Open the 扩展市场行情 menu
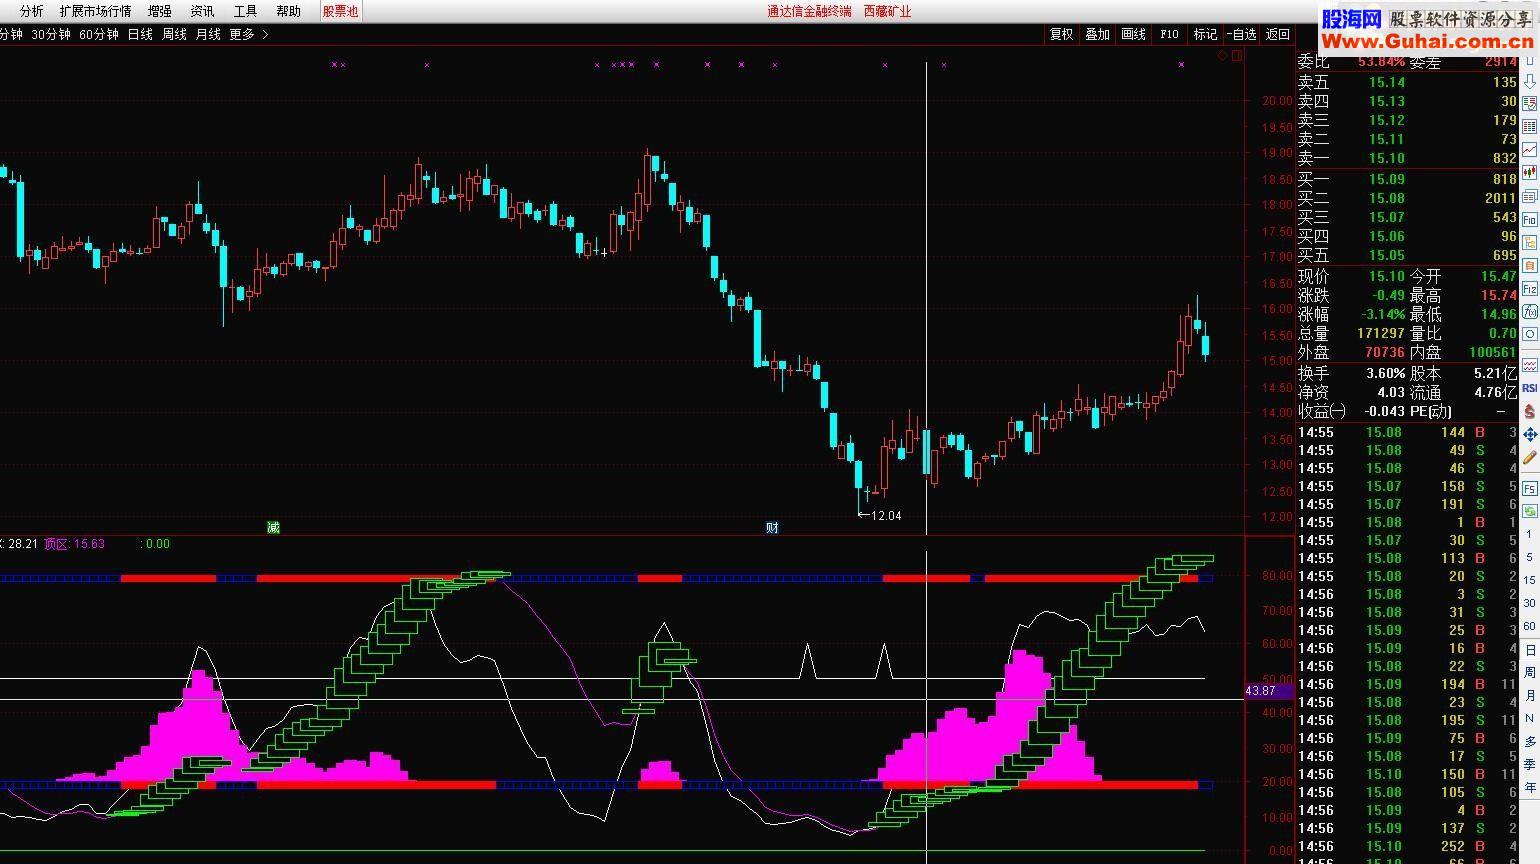 pyautogui.click(x=95, y=11)
